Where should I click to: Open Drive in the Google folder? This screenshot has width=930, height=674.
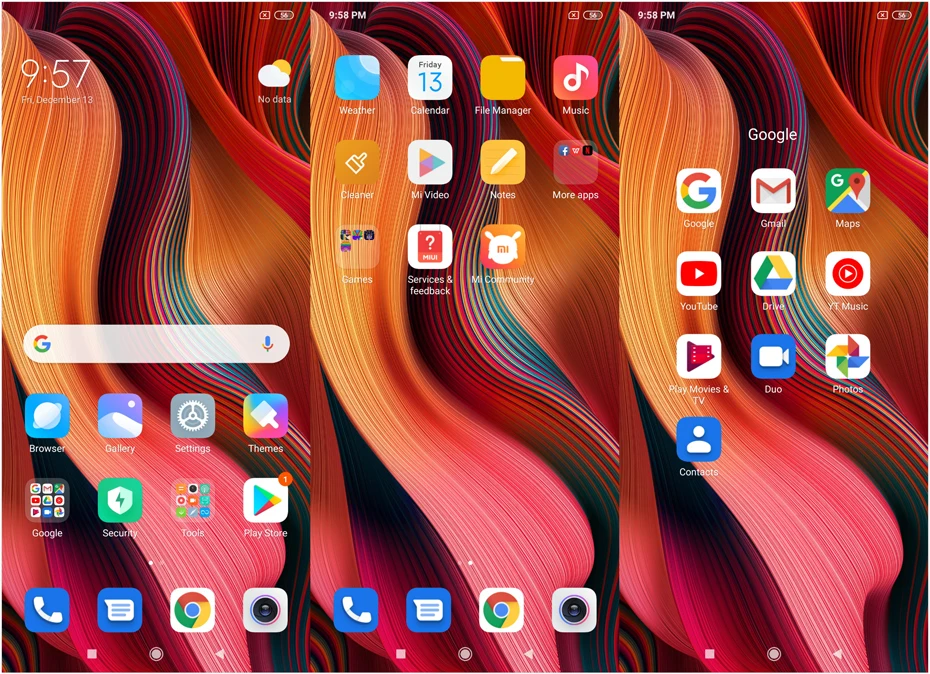[x=773, y=274]
